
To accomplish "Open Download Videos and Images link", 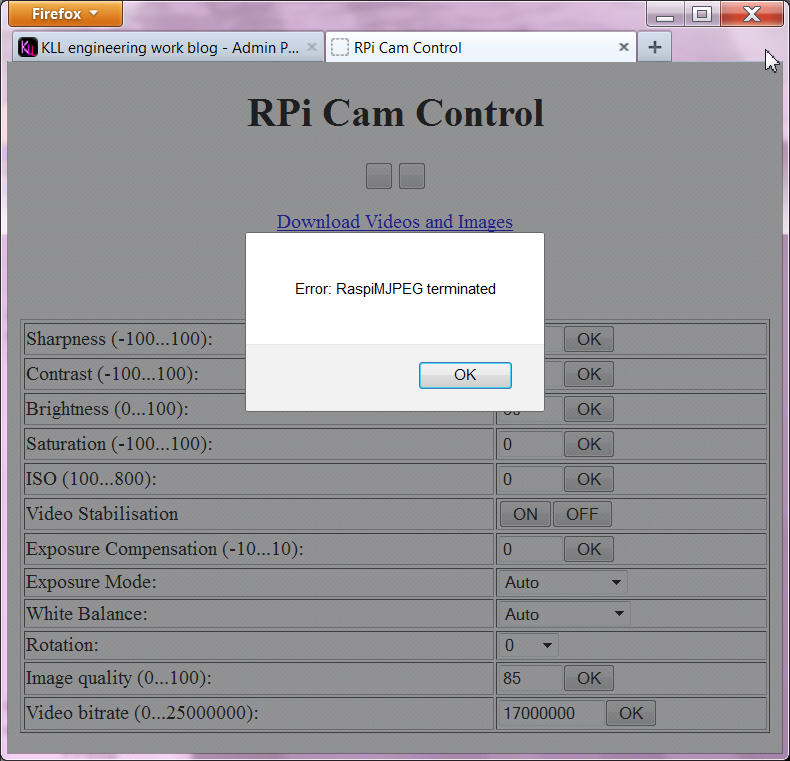I will click(394, 222).
